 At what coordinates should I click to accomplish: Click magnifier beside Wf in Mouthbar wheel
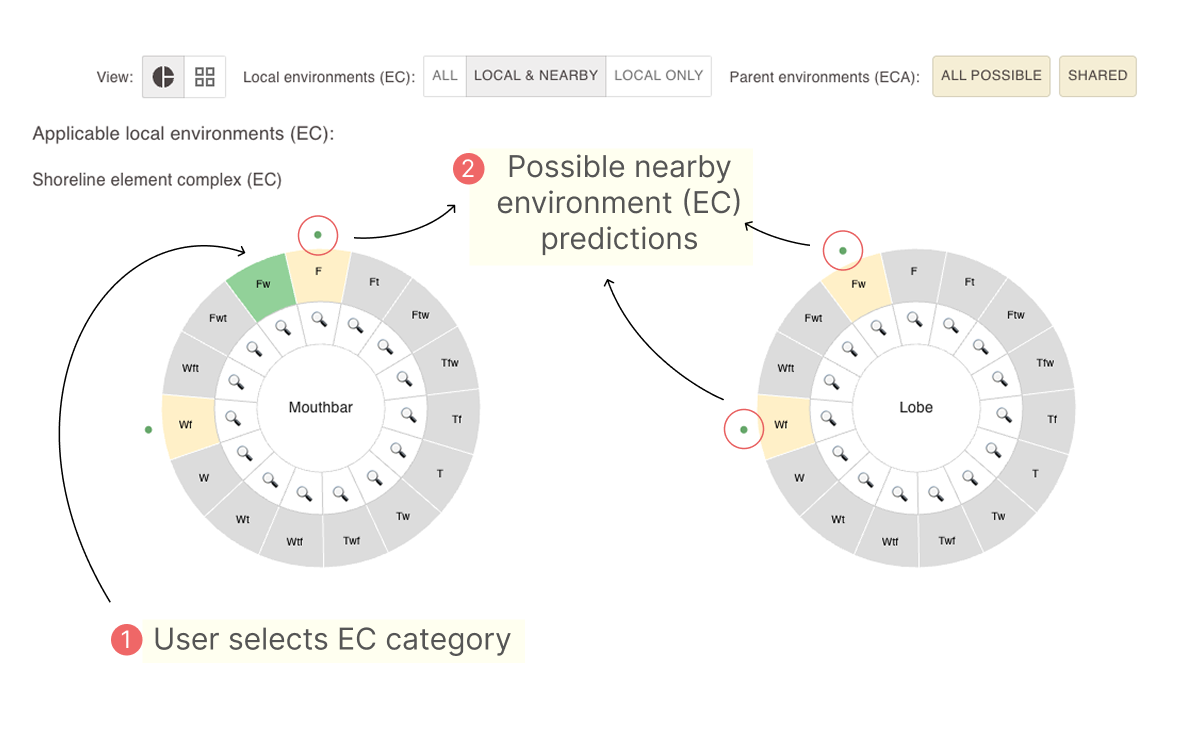(232, 418)
